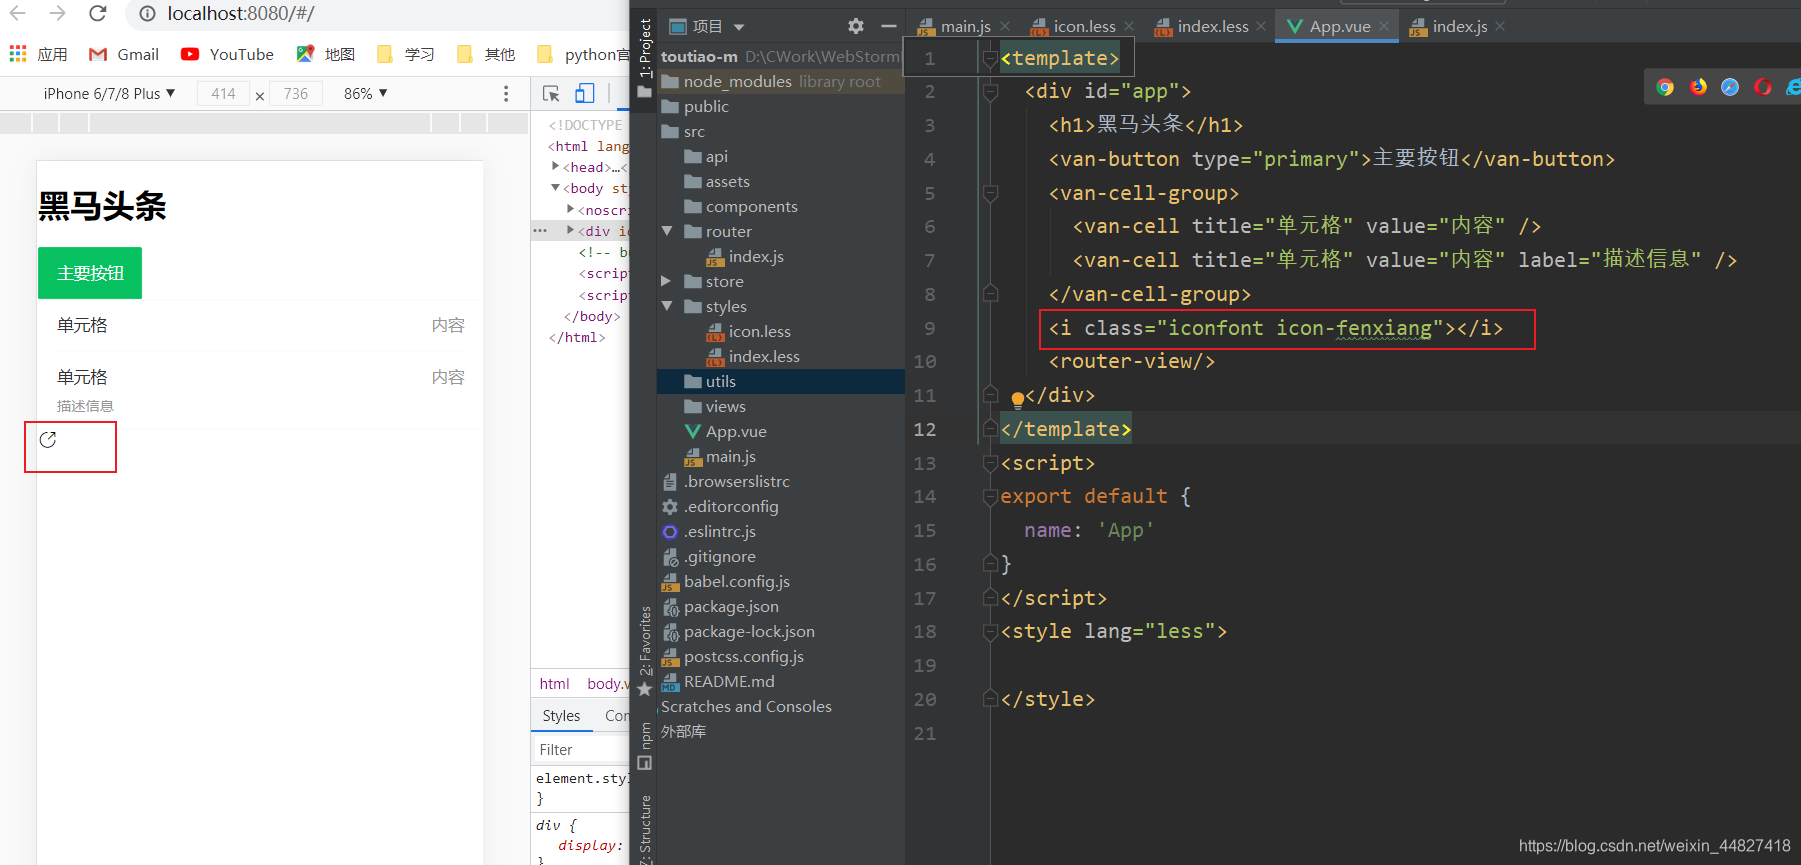Expand the noscript element in DevTools
Image resolution: width=1801 pixels, height=865 pixels.
pos(570,210)
